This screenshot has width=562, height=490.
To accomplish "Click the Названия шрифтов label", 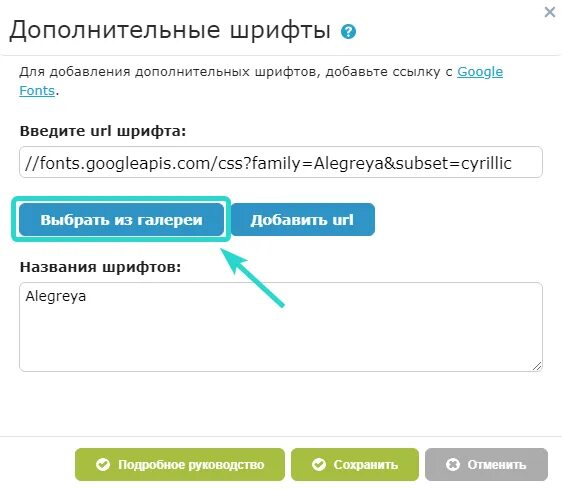I will pos(100,267).
